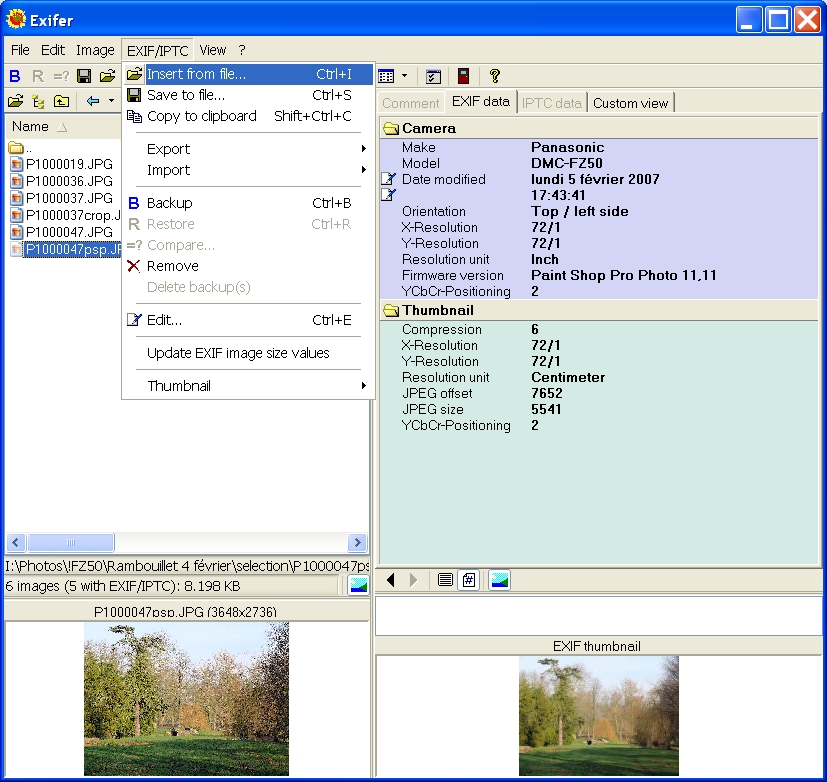The height and width of the screenshot is (782, 827).
Task: Click the blue B Backup toolbar icon
Action: [x=15, y=76]
